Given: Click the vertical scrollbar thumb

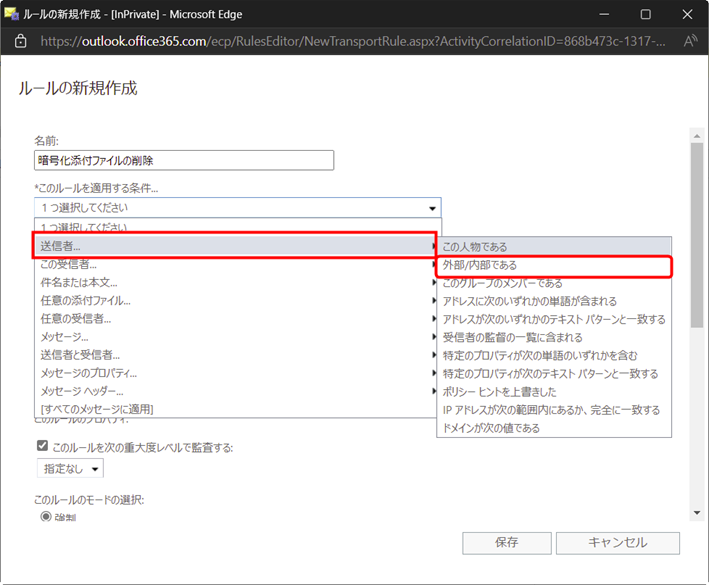Looking at the screenshot, I should 697,235.
